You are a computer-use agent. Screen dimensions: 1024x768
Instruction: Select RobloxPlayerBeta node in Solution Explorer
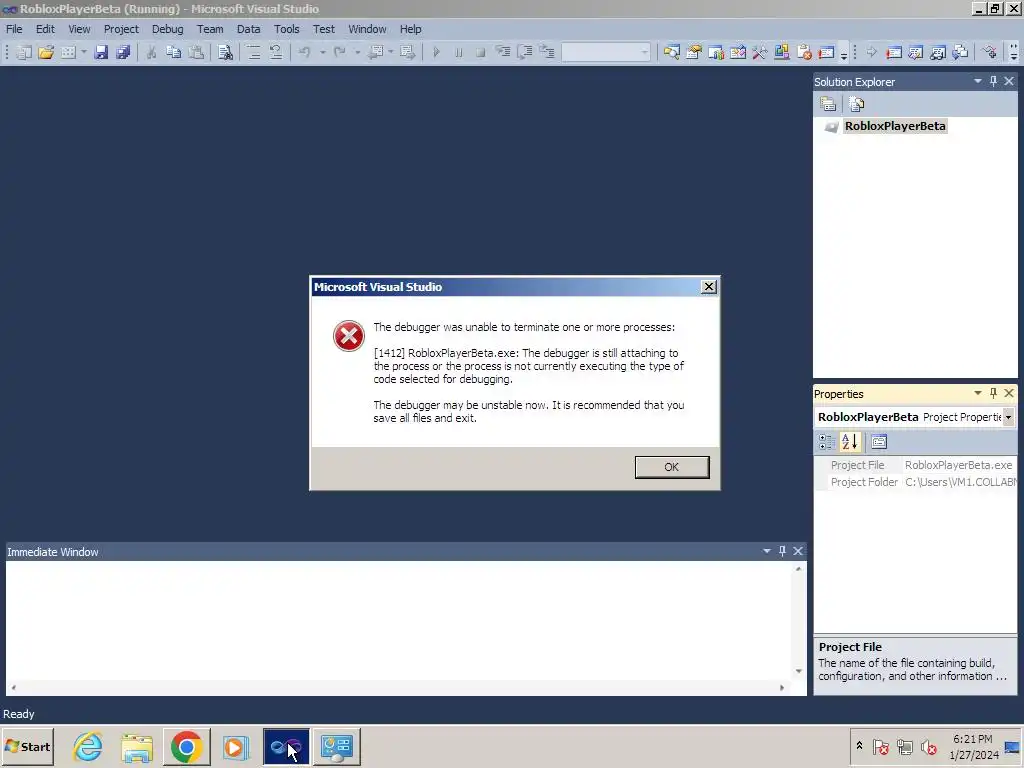[x=895, y=126]
